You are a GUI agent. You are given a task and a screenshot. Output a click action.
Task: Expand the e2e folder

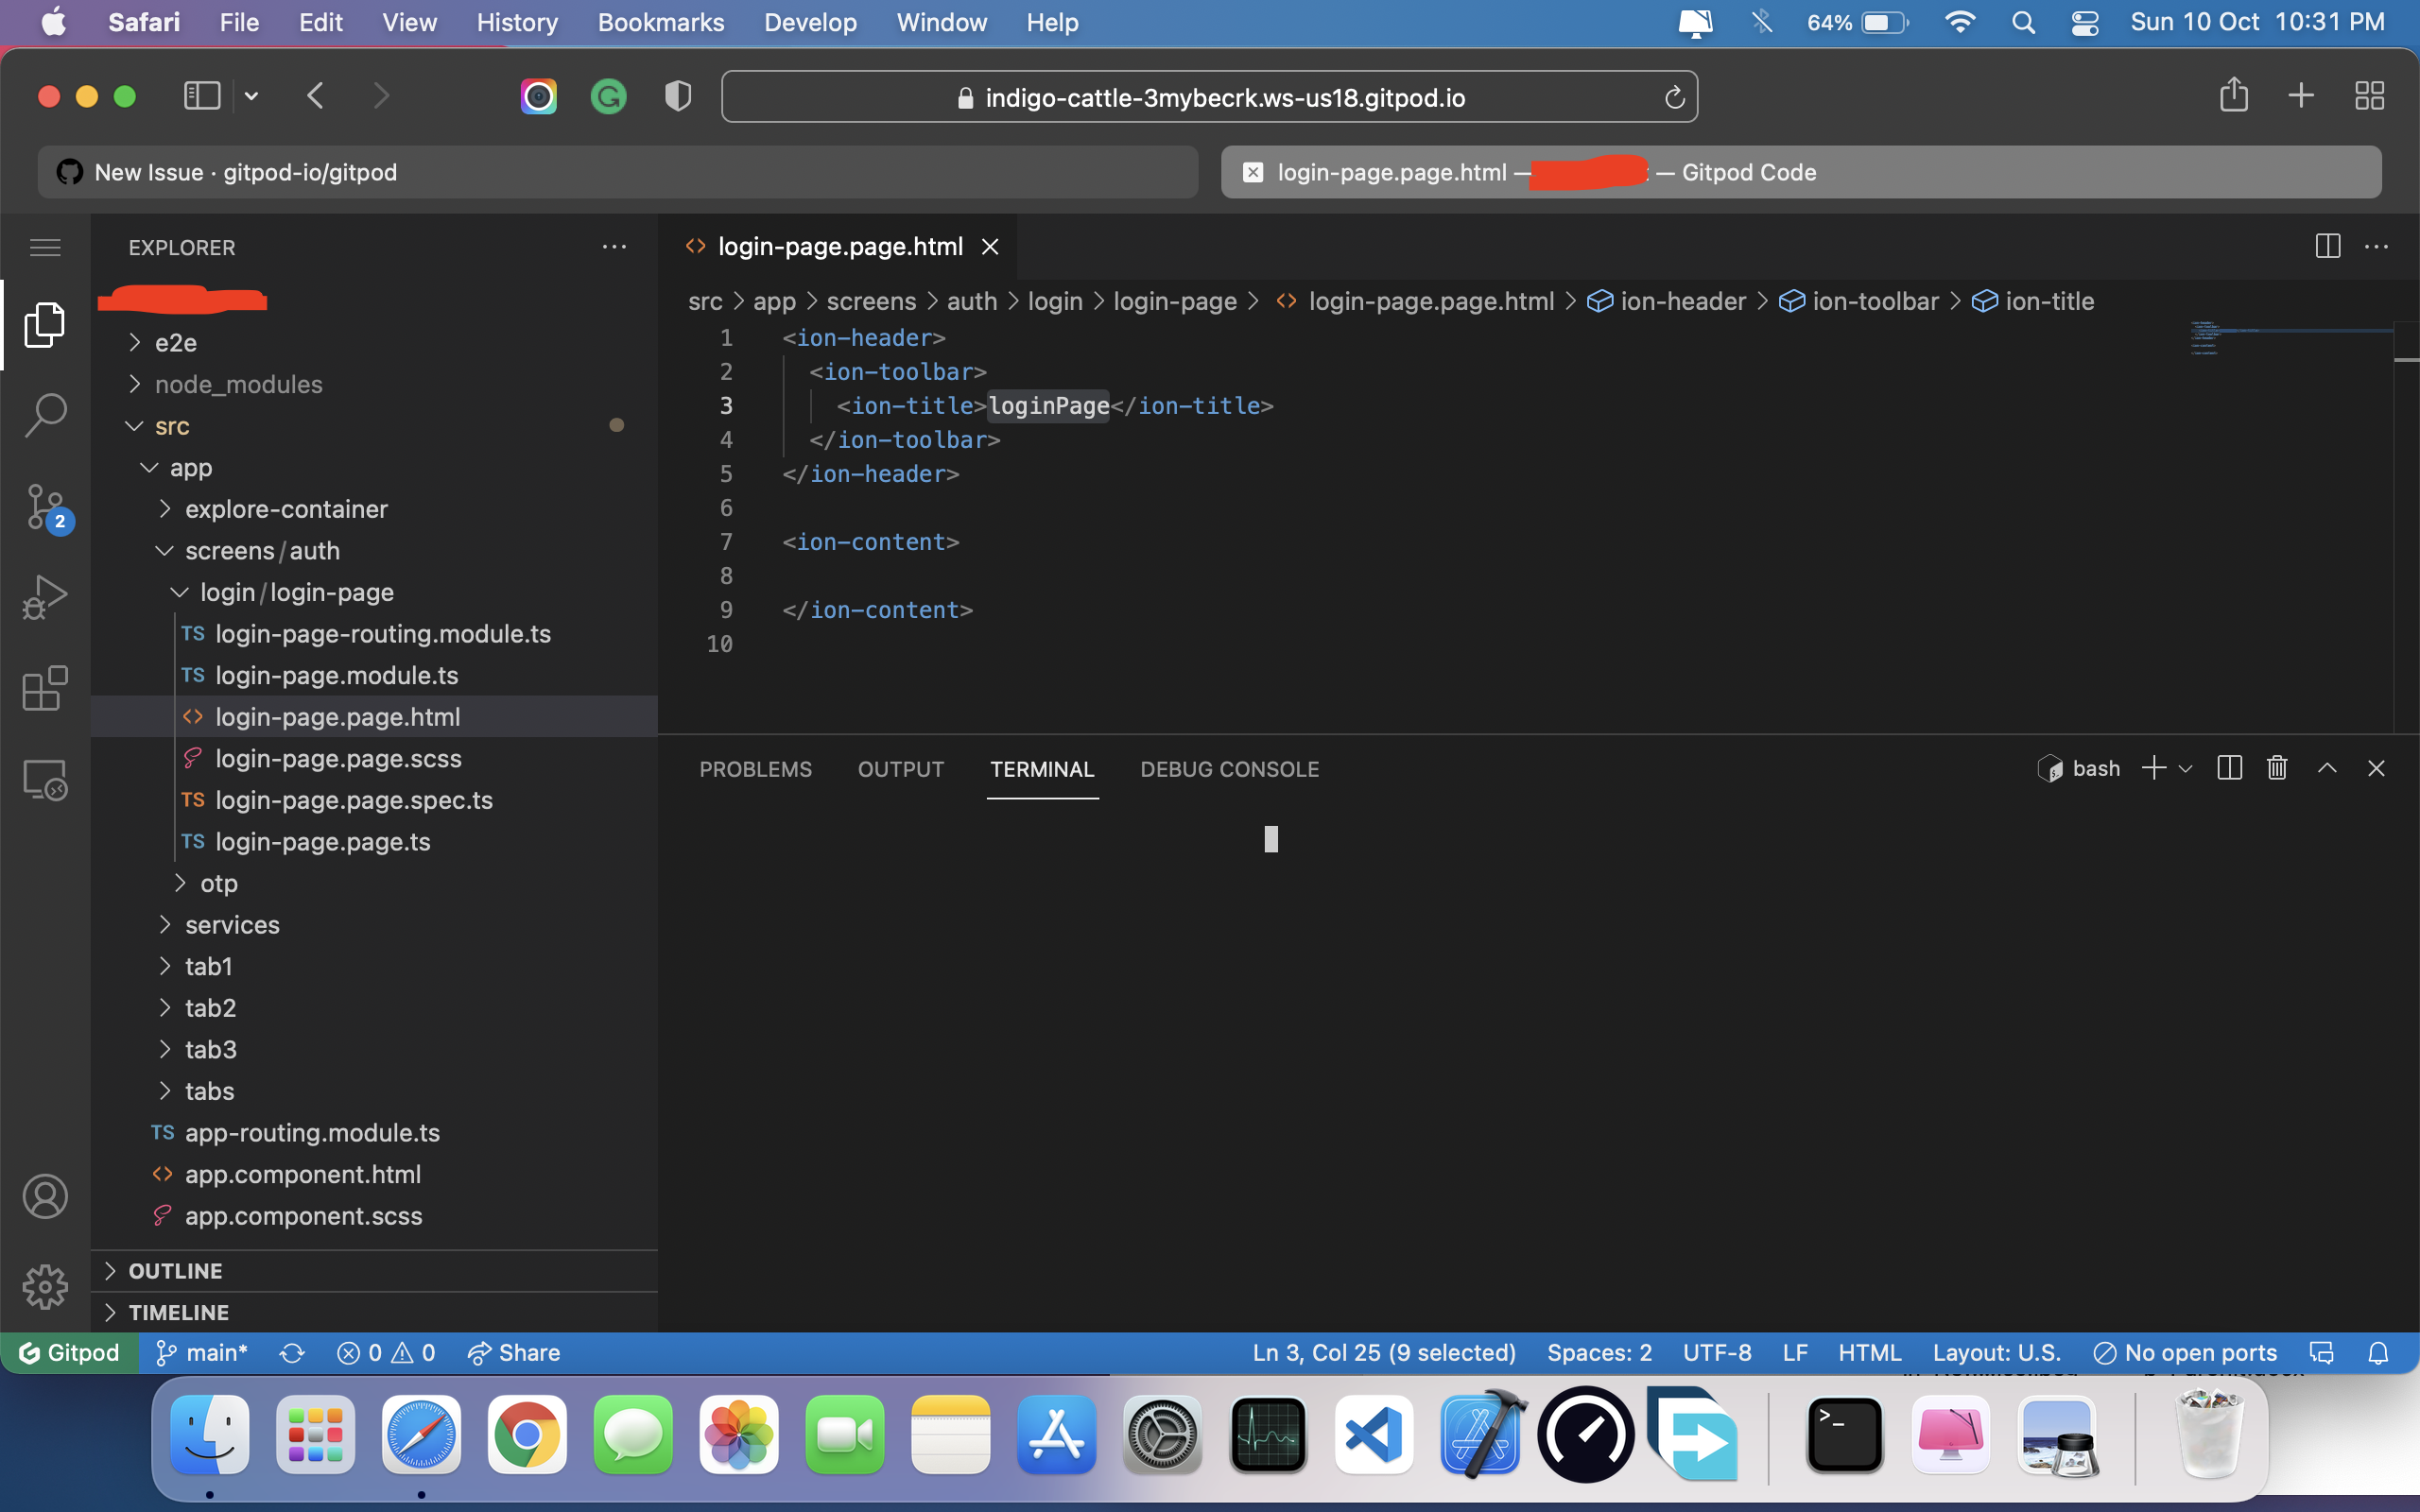pos(375,343)
